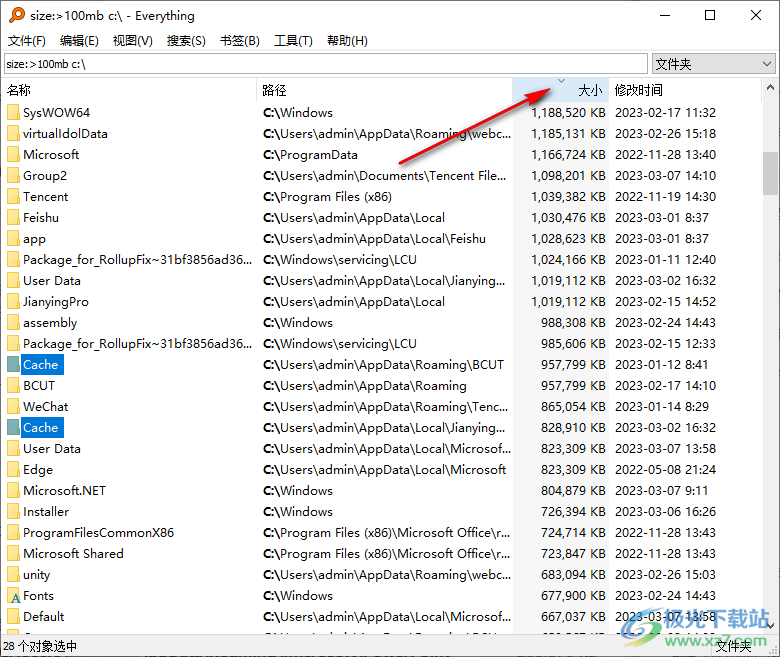Select the Microsoft.NET folder name

pos(64,490)
